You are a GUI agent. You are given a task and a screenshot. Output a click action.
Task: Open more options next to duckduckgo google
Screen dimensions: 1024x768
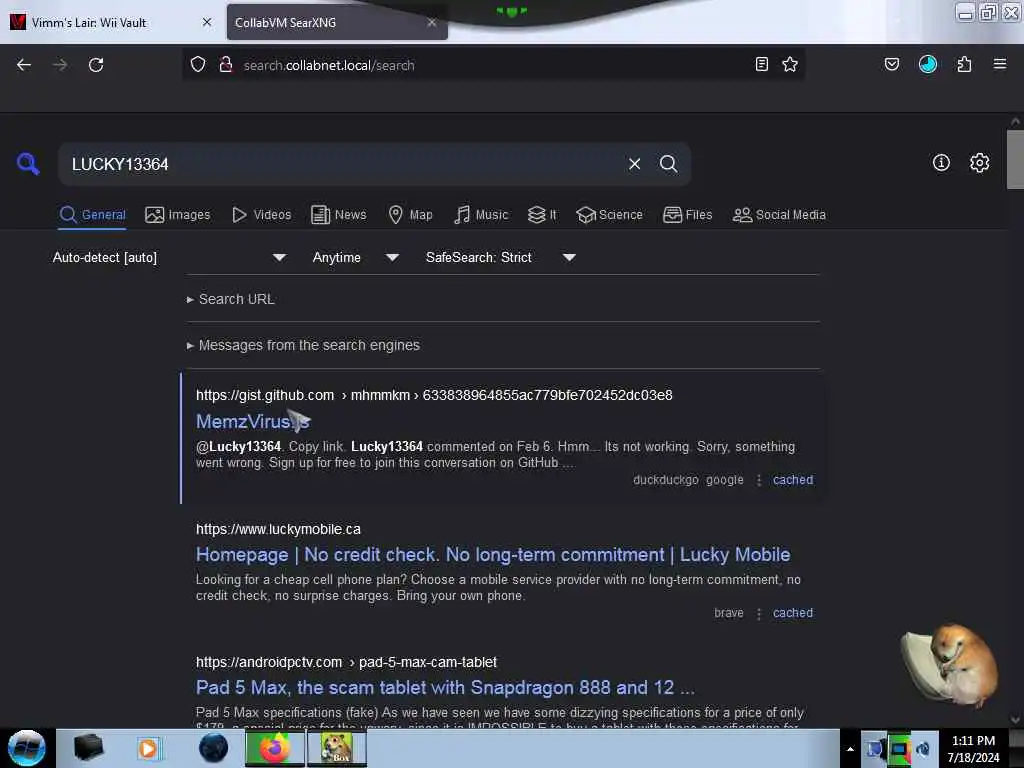(759, 480)
